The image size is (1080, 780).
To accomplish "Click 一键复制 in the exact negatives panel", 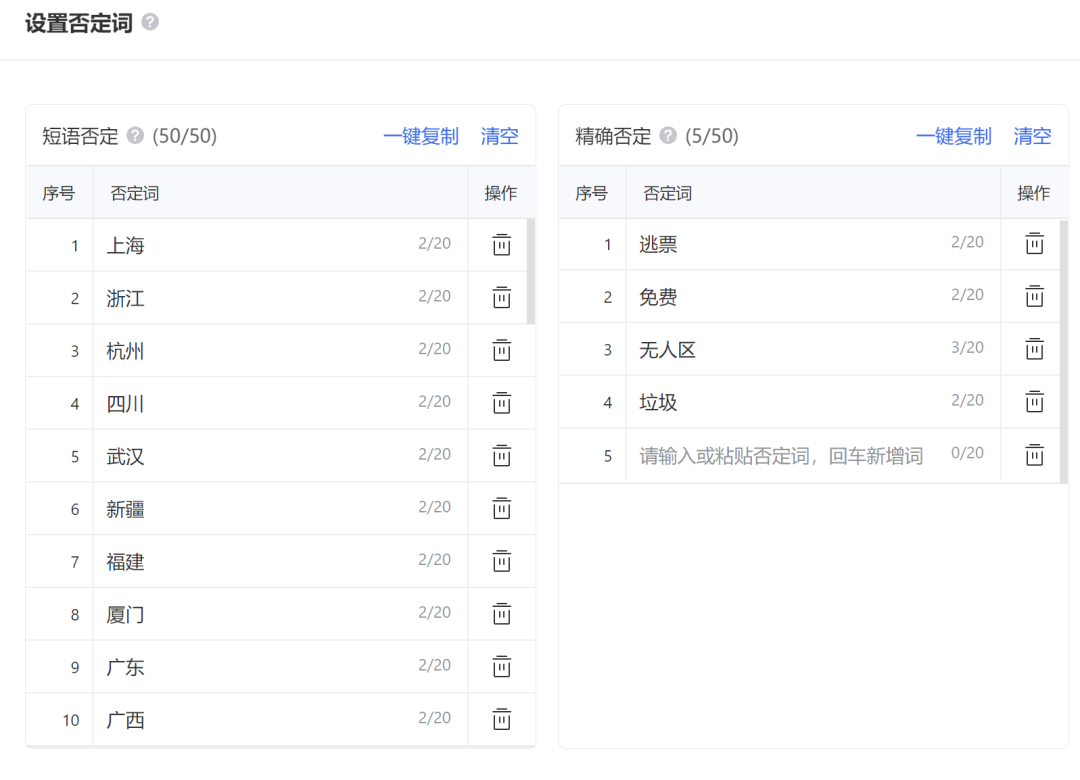I will (954, 136).
